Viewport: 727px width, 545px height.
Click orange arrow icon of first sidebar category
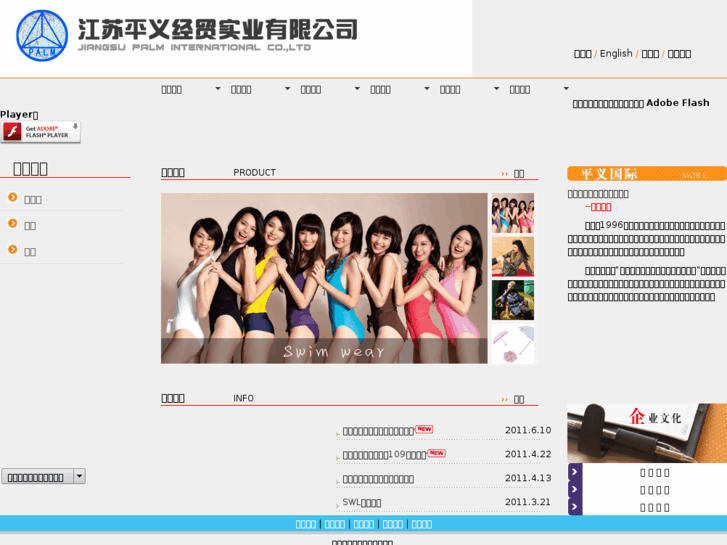click(x=13, y=197)
